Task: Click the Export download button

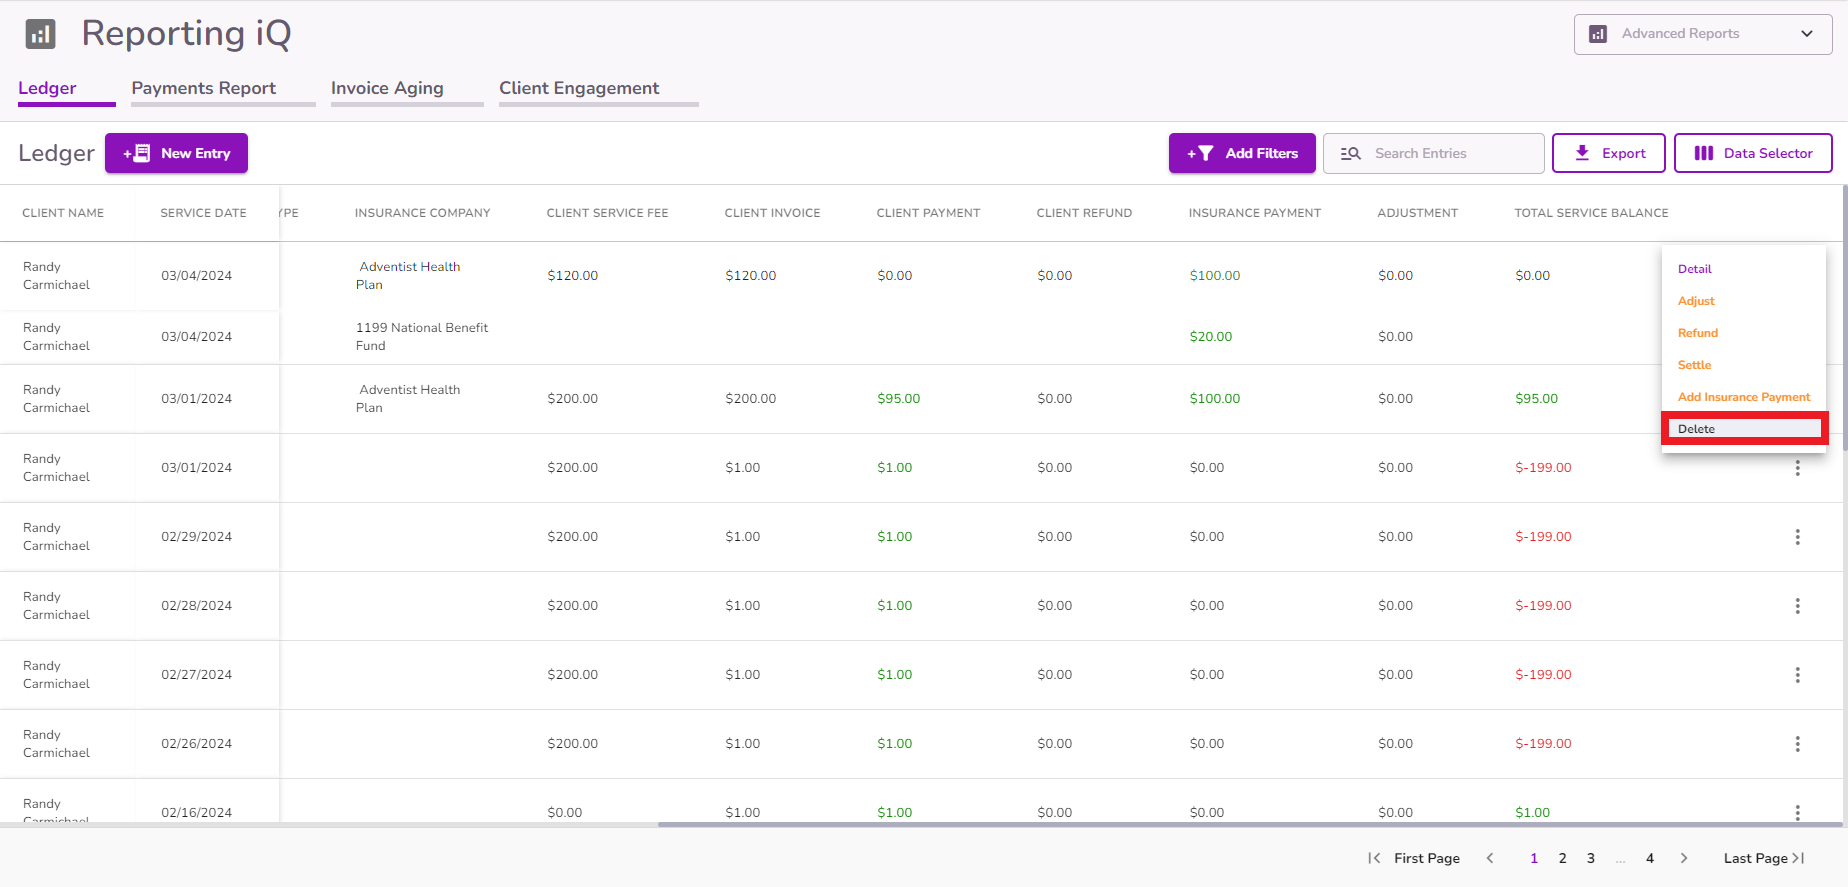Action: [1608, 153]
